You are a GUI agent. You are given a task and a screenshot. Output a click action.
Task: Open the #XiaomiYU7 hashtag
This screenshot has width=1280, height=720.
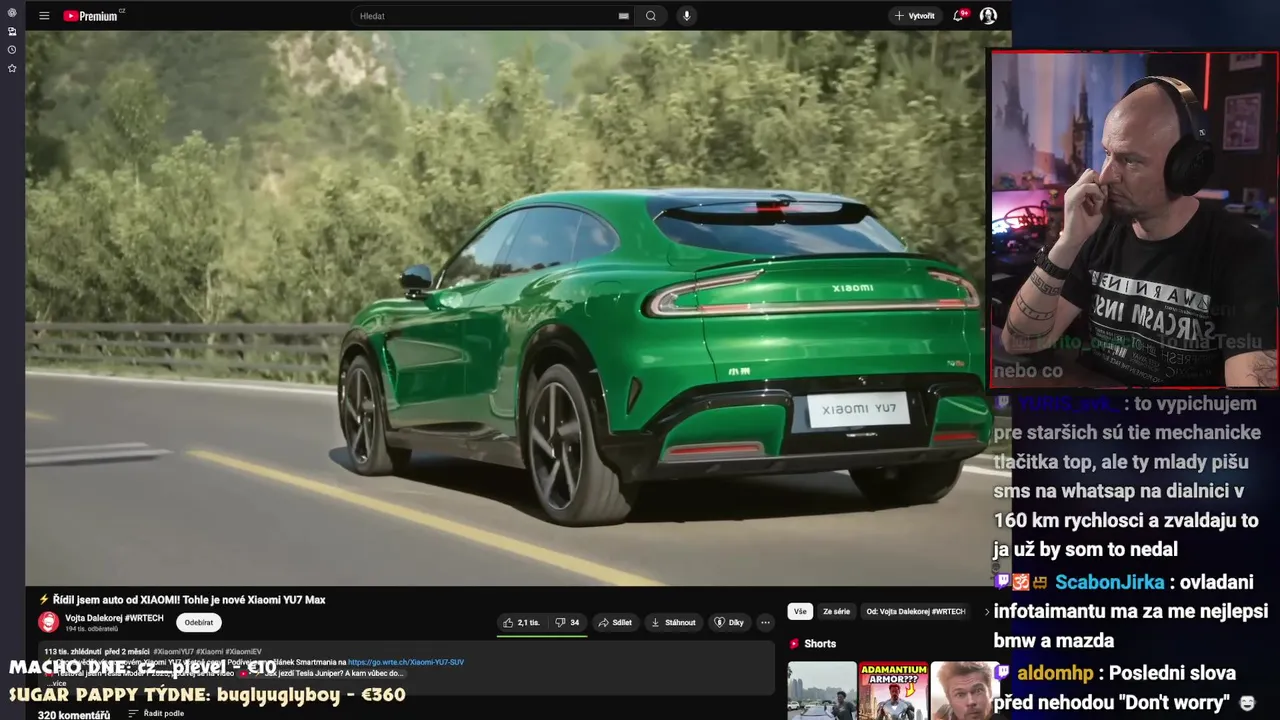pyautogui.click(x=173, y=651)
